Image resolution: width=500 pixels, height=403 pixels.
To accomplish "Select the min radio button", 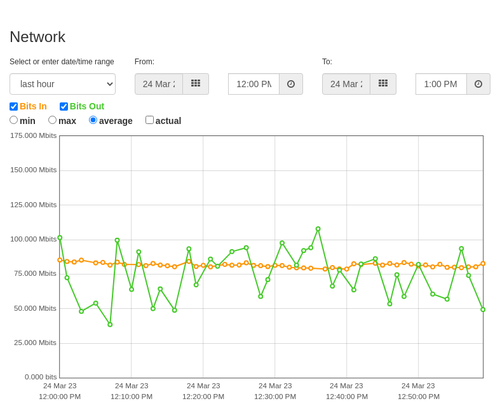I will [14, 120].
